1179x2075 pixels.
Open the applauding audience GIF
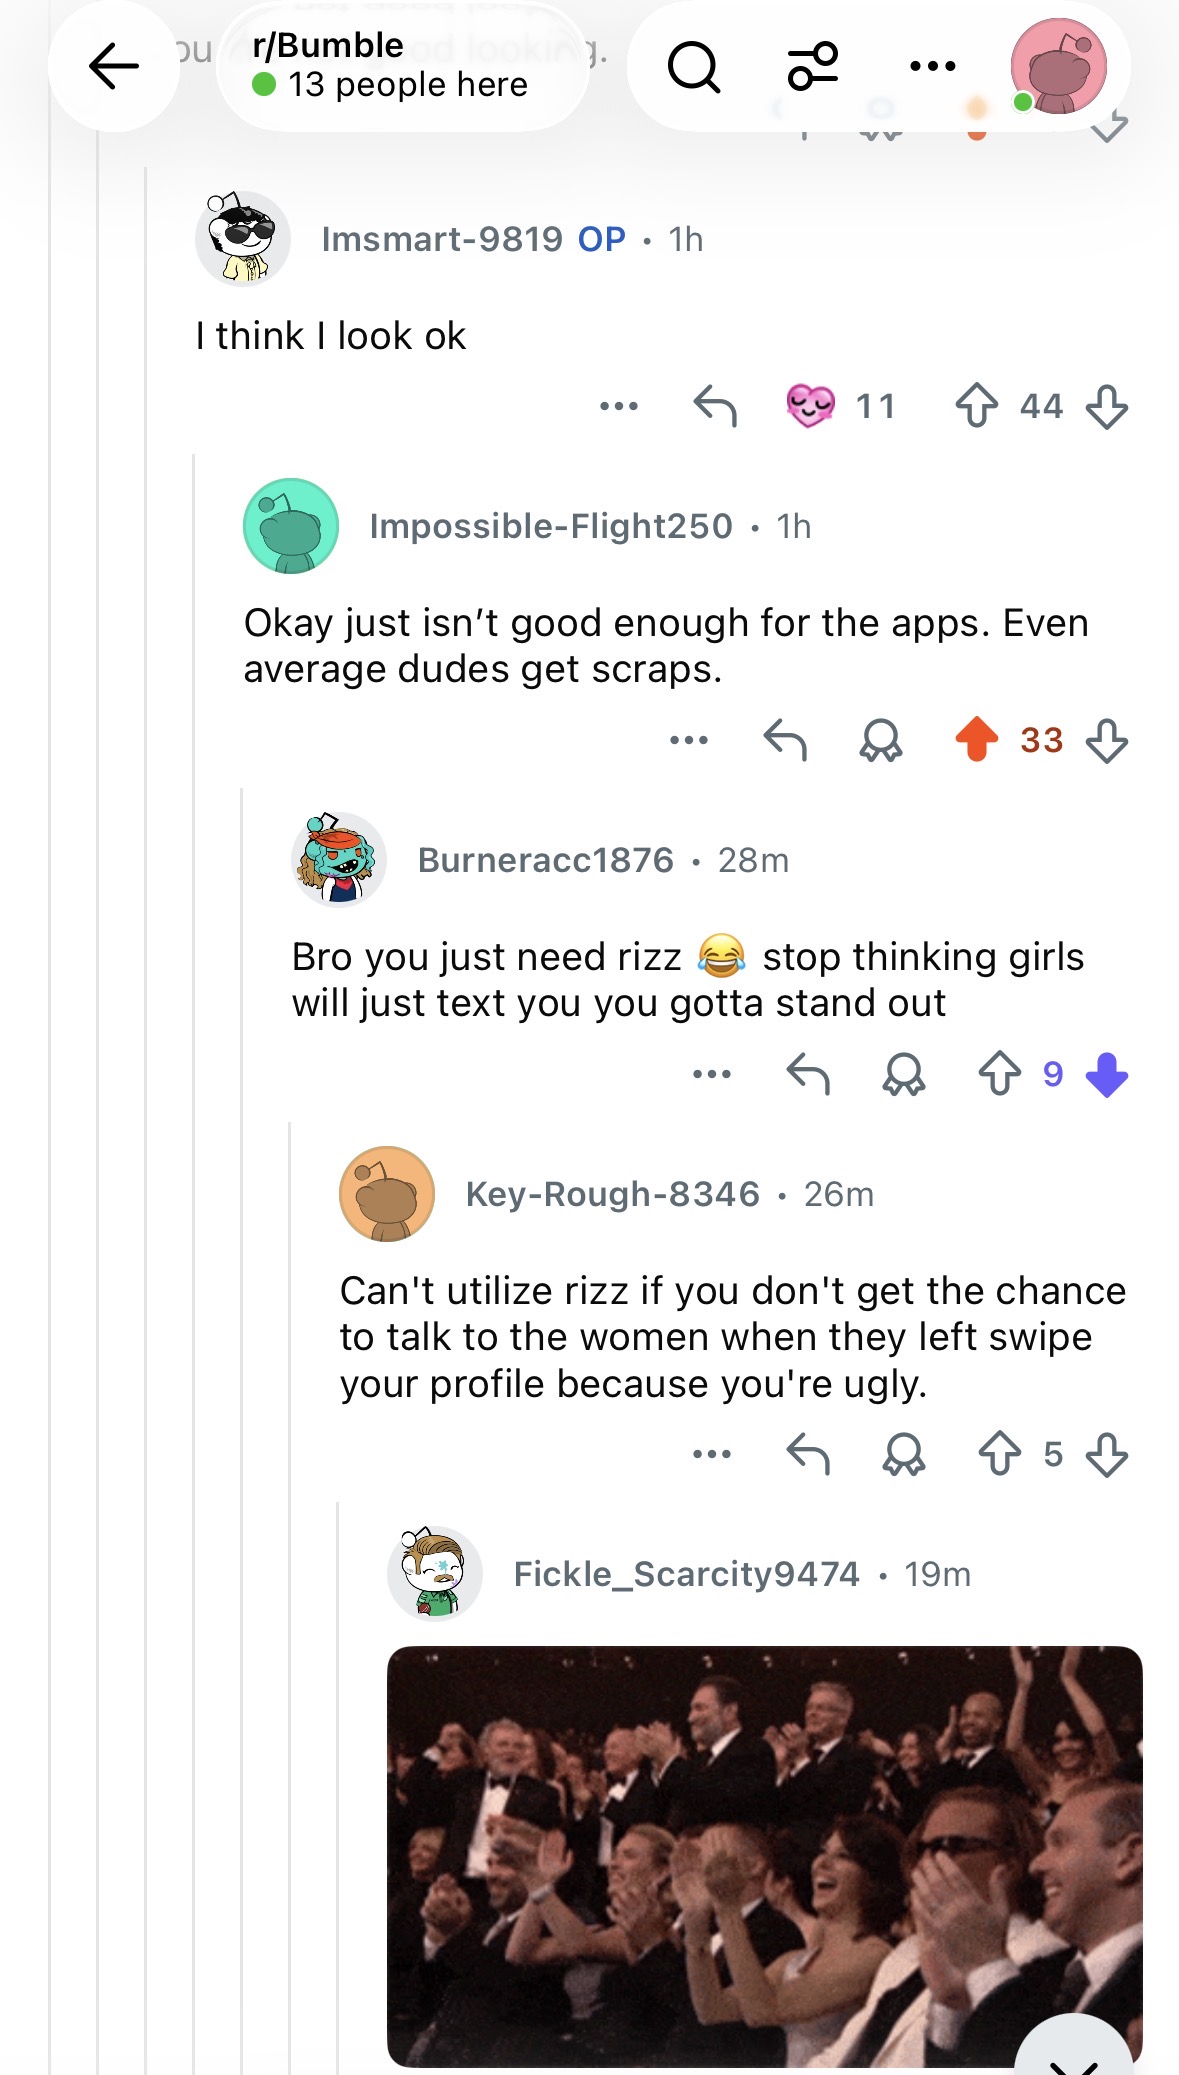[764, 1856]
